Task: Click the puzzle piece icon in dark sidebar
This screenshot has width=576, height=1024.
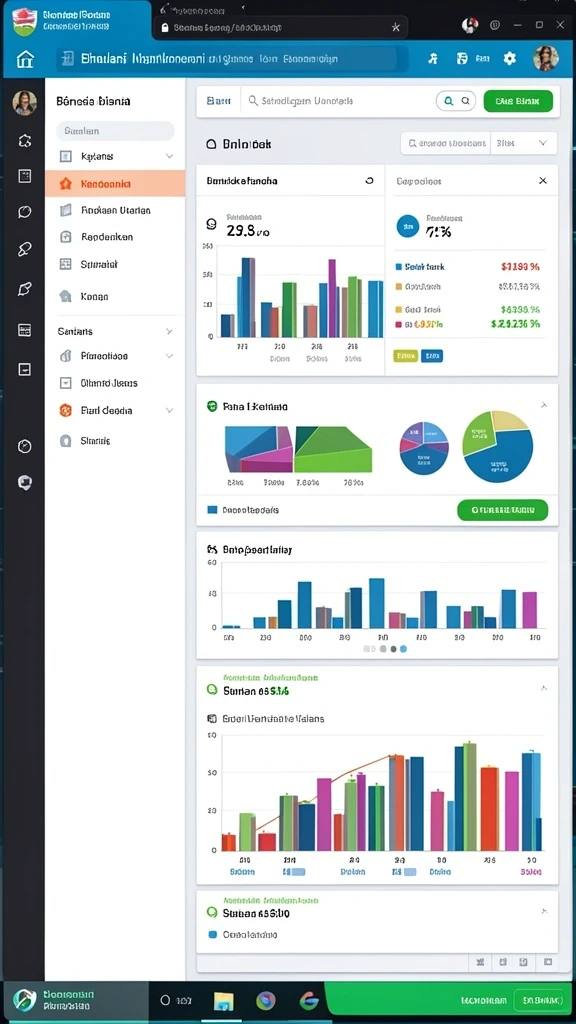Action: [25, 140]
